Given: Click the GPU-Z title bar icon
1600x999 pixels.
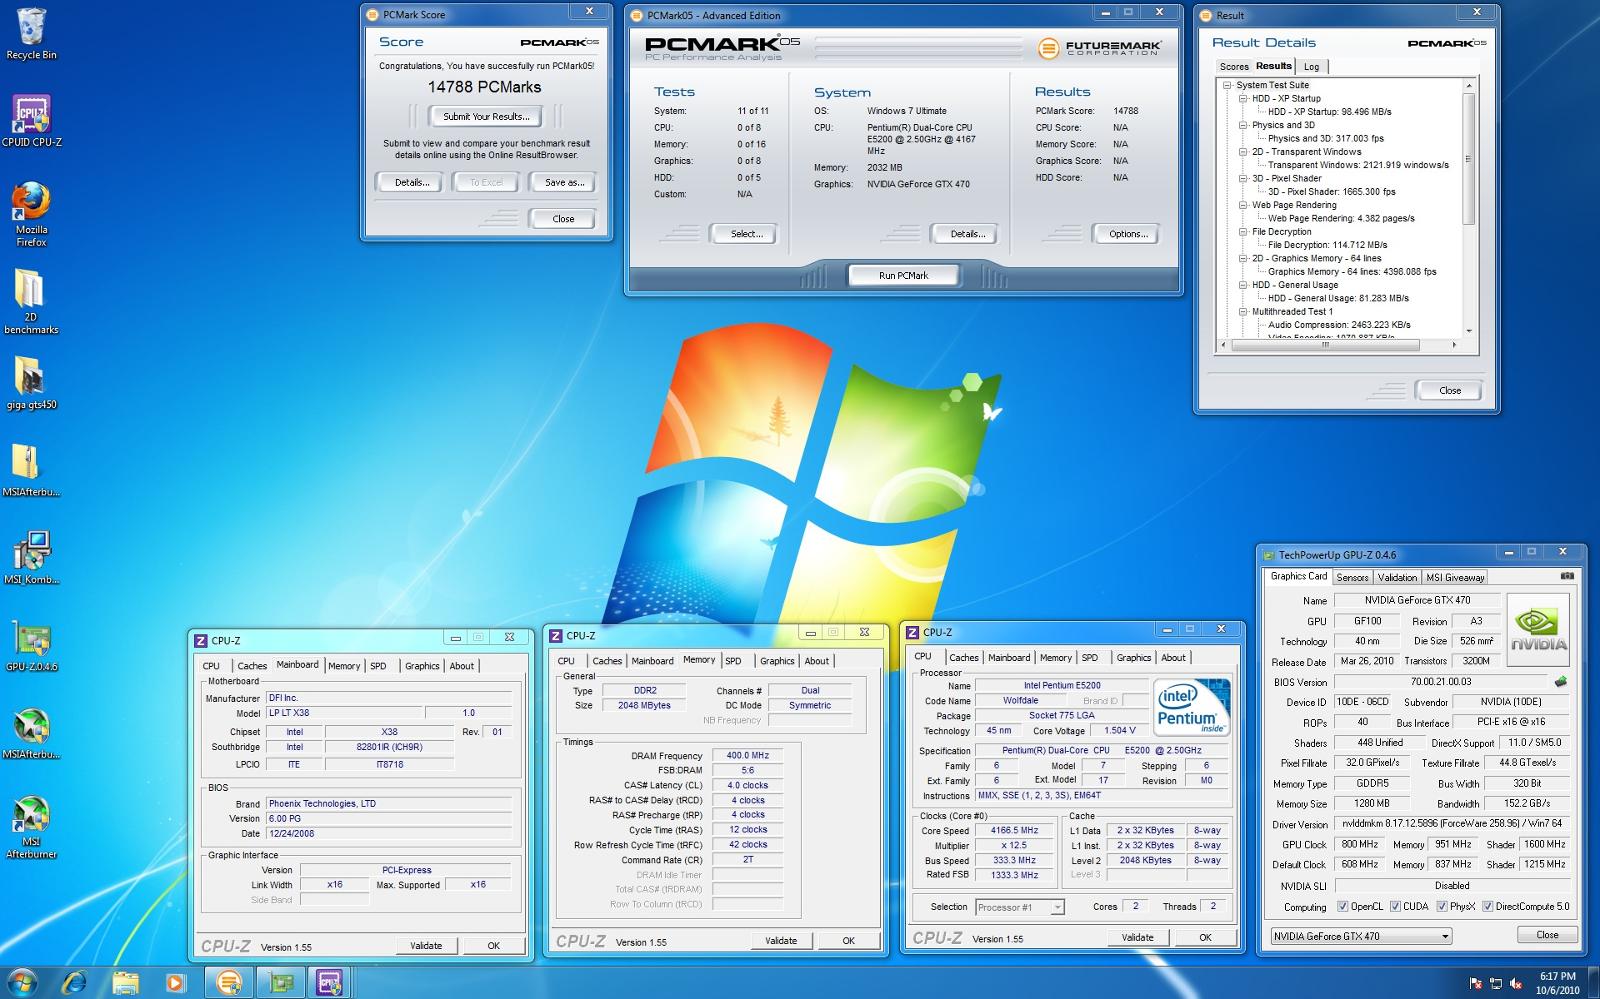Looking at the screenshot, I should click(x=1270, y=555).
